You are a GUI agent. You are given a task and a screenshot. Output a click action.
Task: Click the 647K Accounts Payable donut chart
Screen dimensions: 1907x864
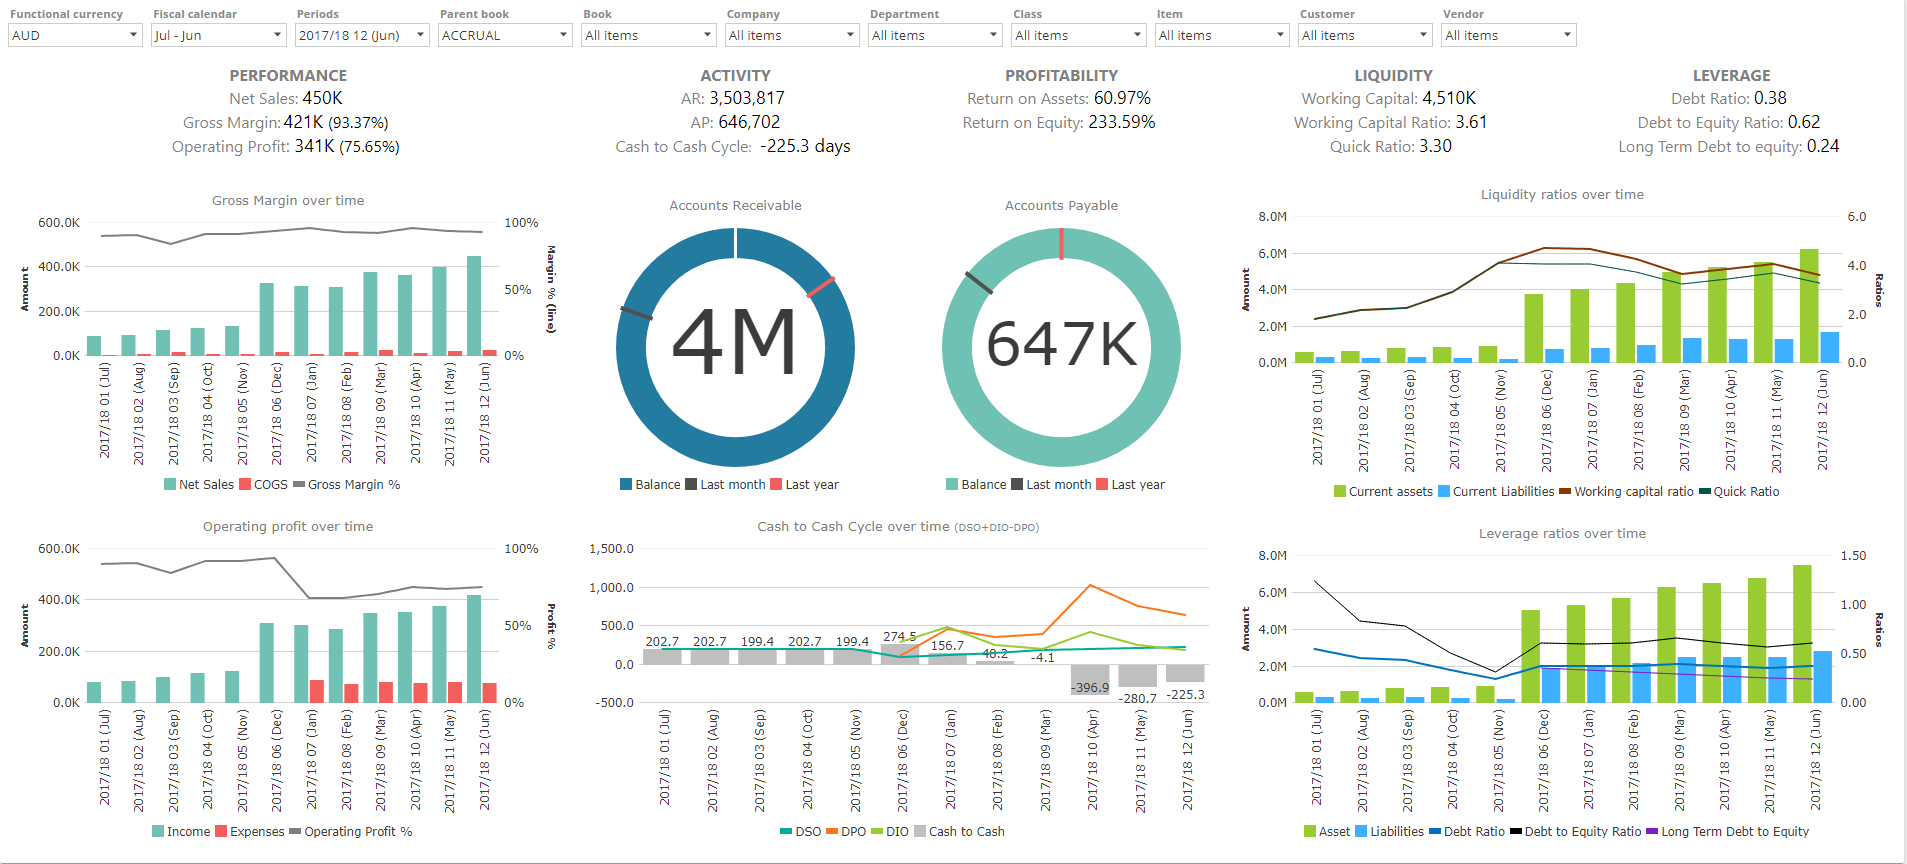(x=1061, y=346)
